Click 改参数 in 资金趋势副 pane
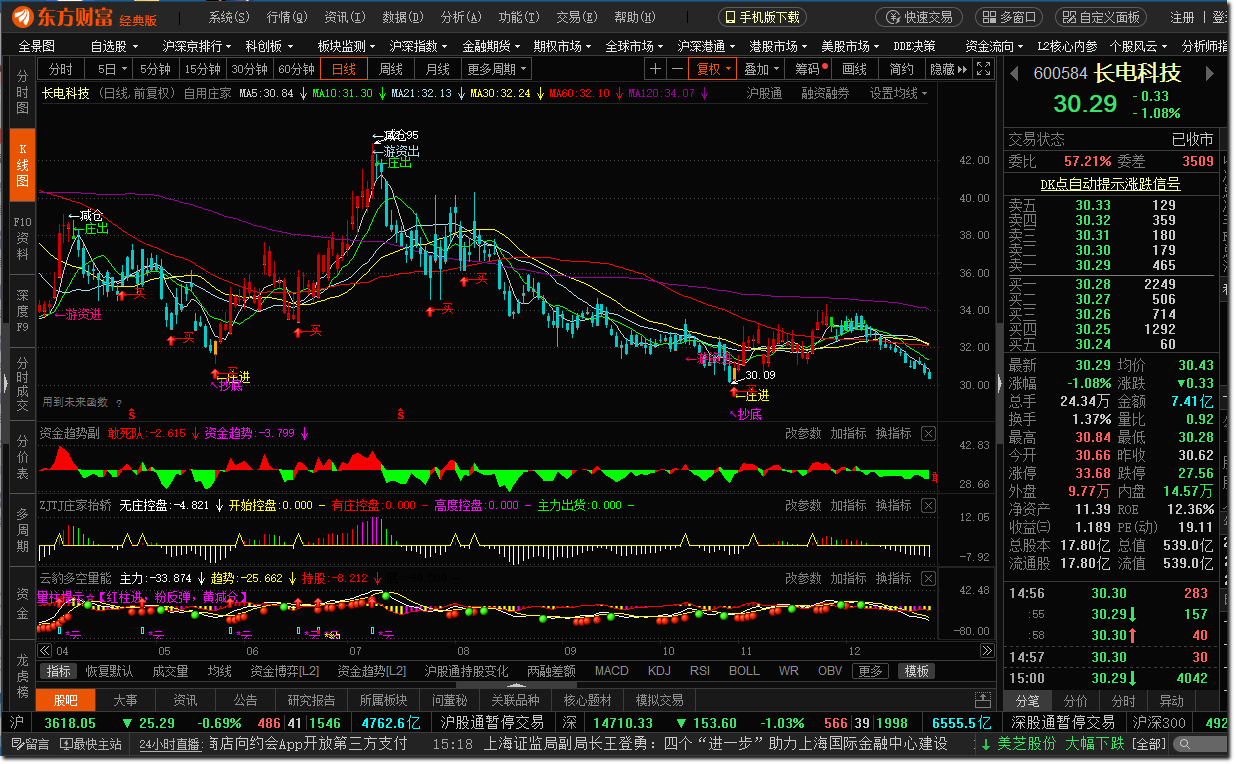1236x764 pixels. pos(803,433)
